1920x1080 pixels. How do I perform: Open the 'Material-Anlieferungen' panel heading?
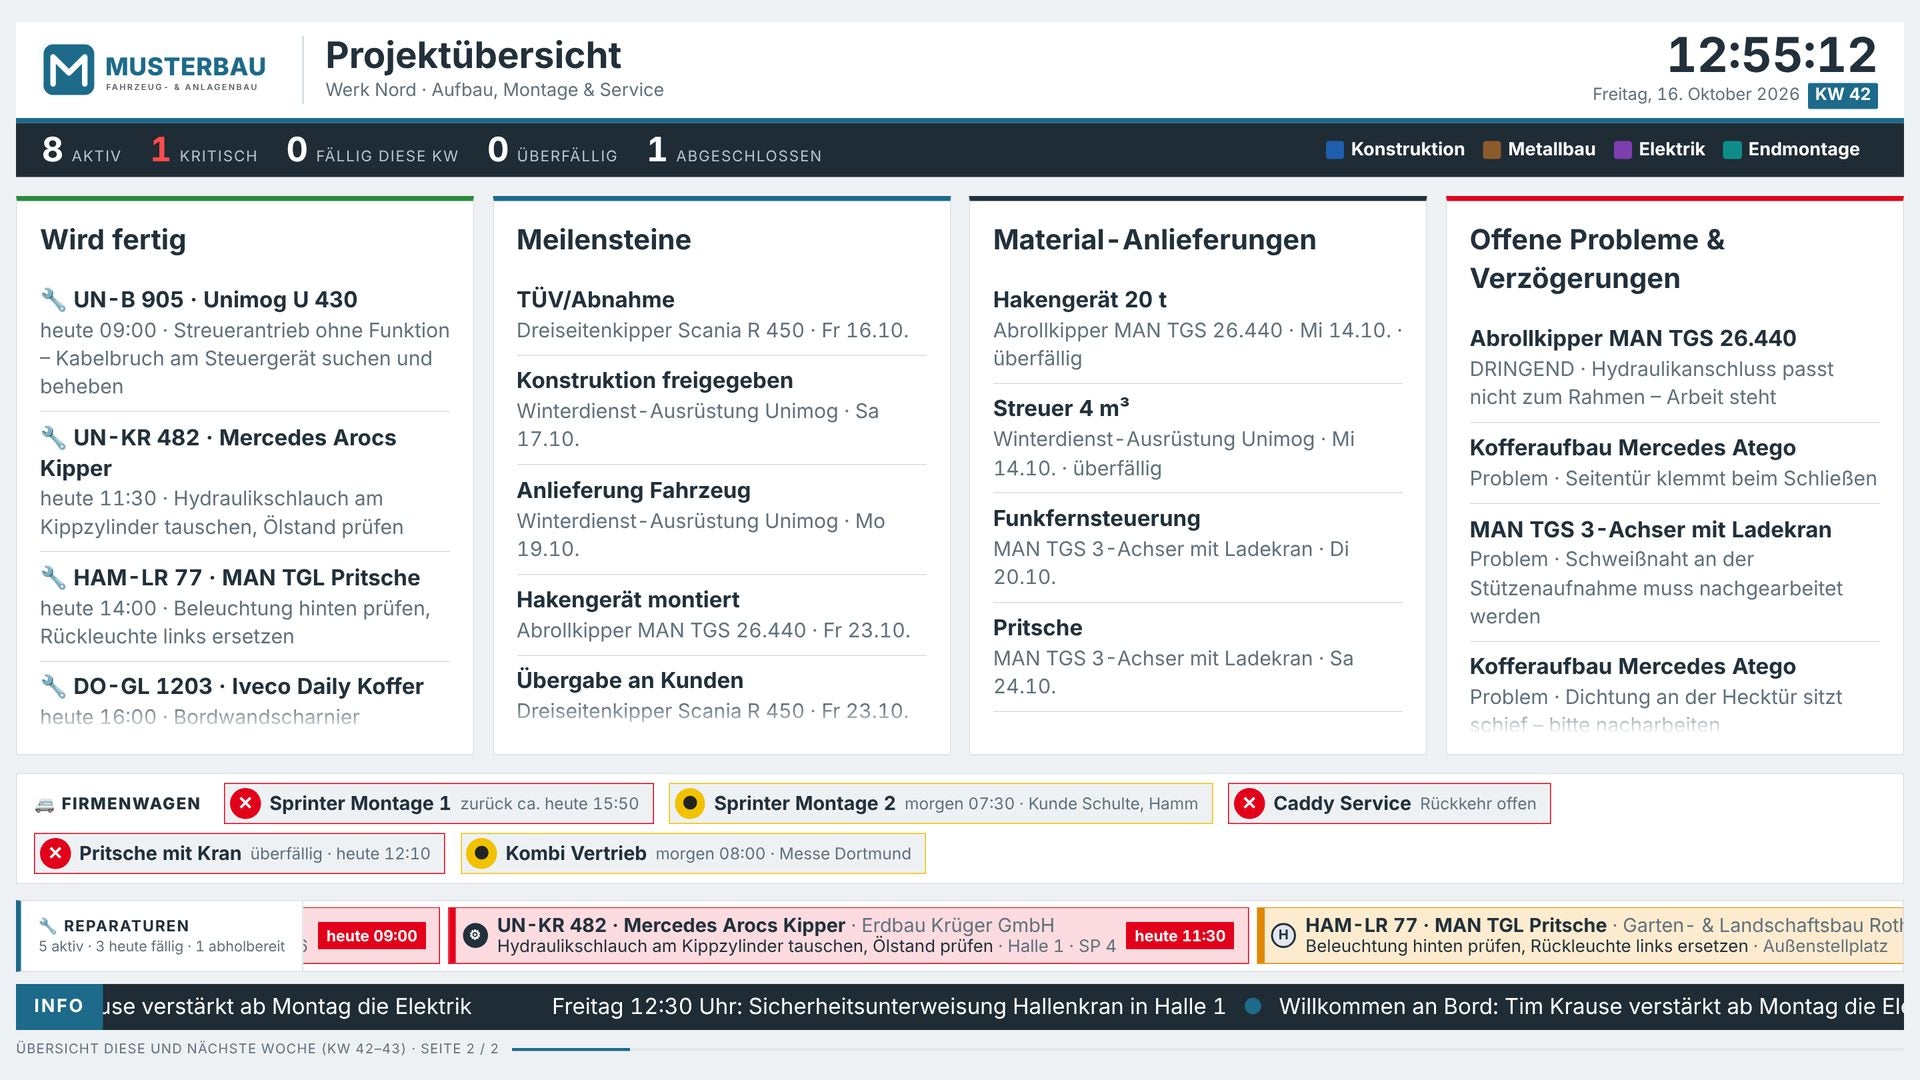[x=1154, y=240]
